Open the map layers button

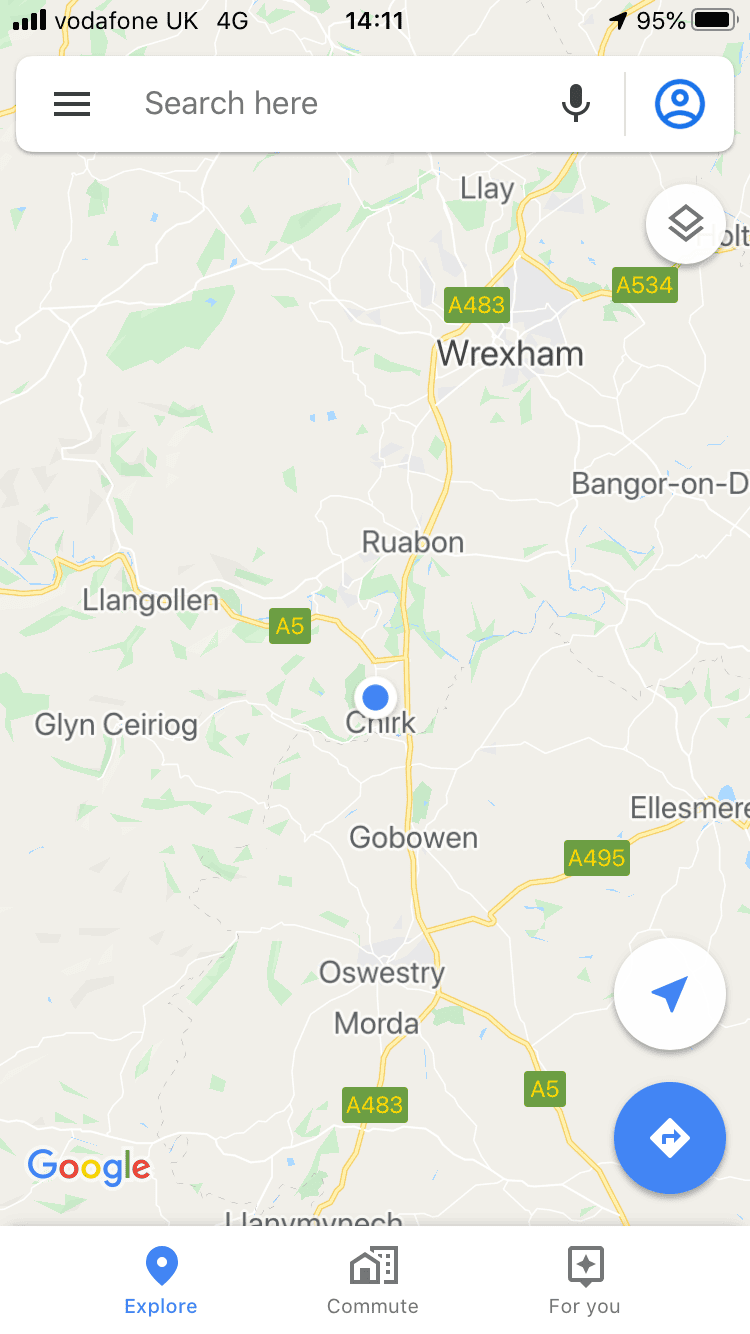pyautogui.click(x=686, y=224)
